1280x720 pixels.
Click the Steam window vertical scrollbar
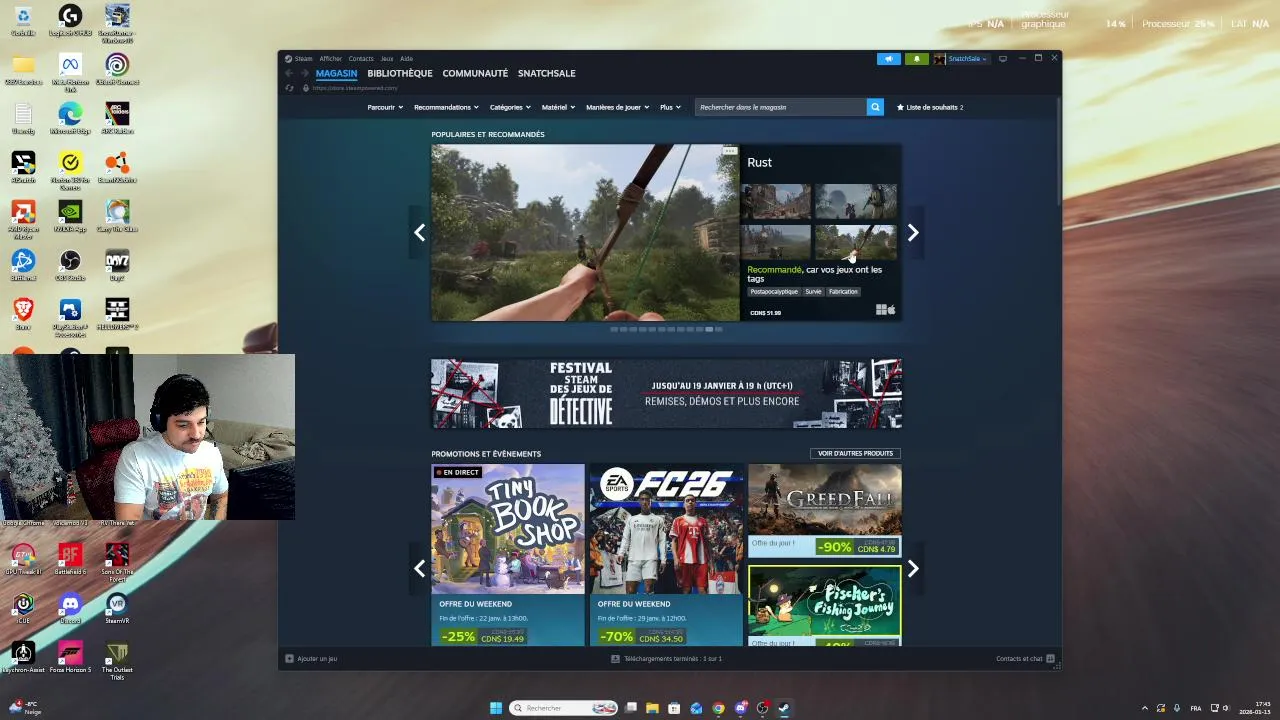[x=1058, y=150]
